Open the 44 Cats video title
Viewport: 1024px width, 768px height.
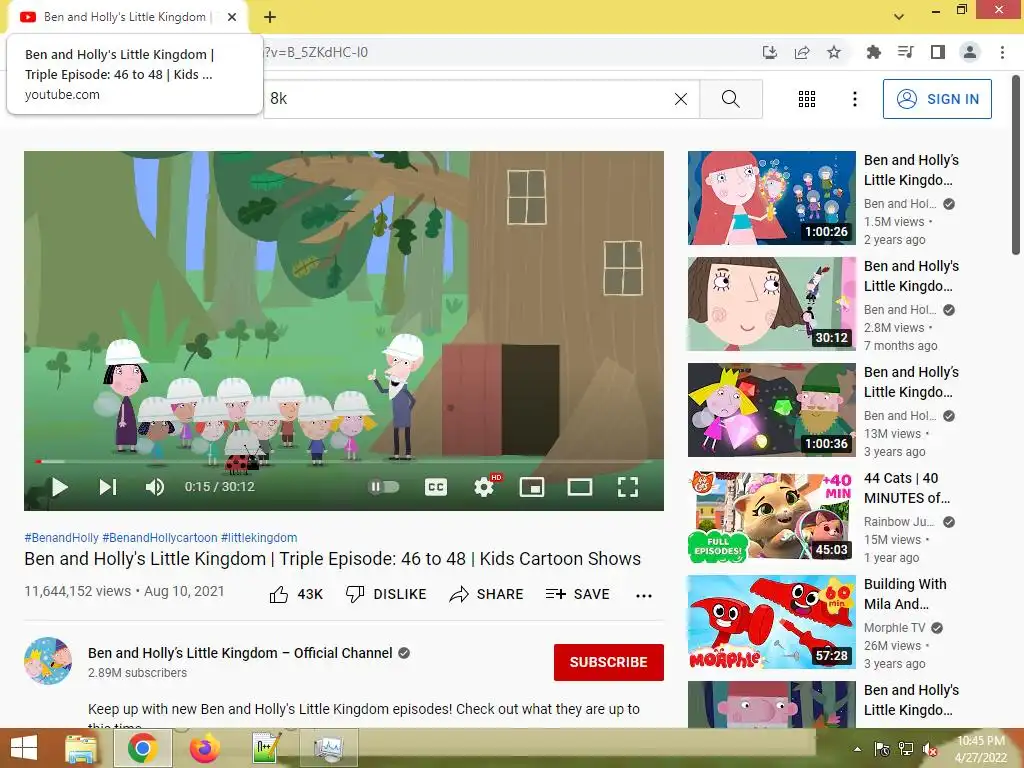click(906, 488)
